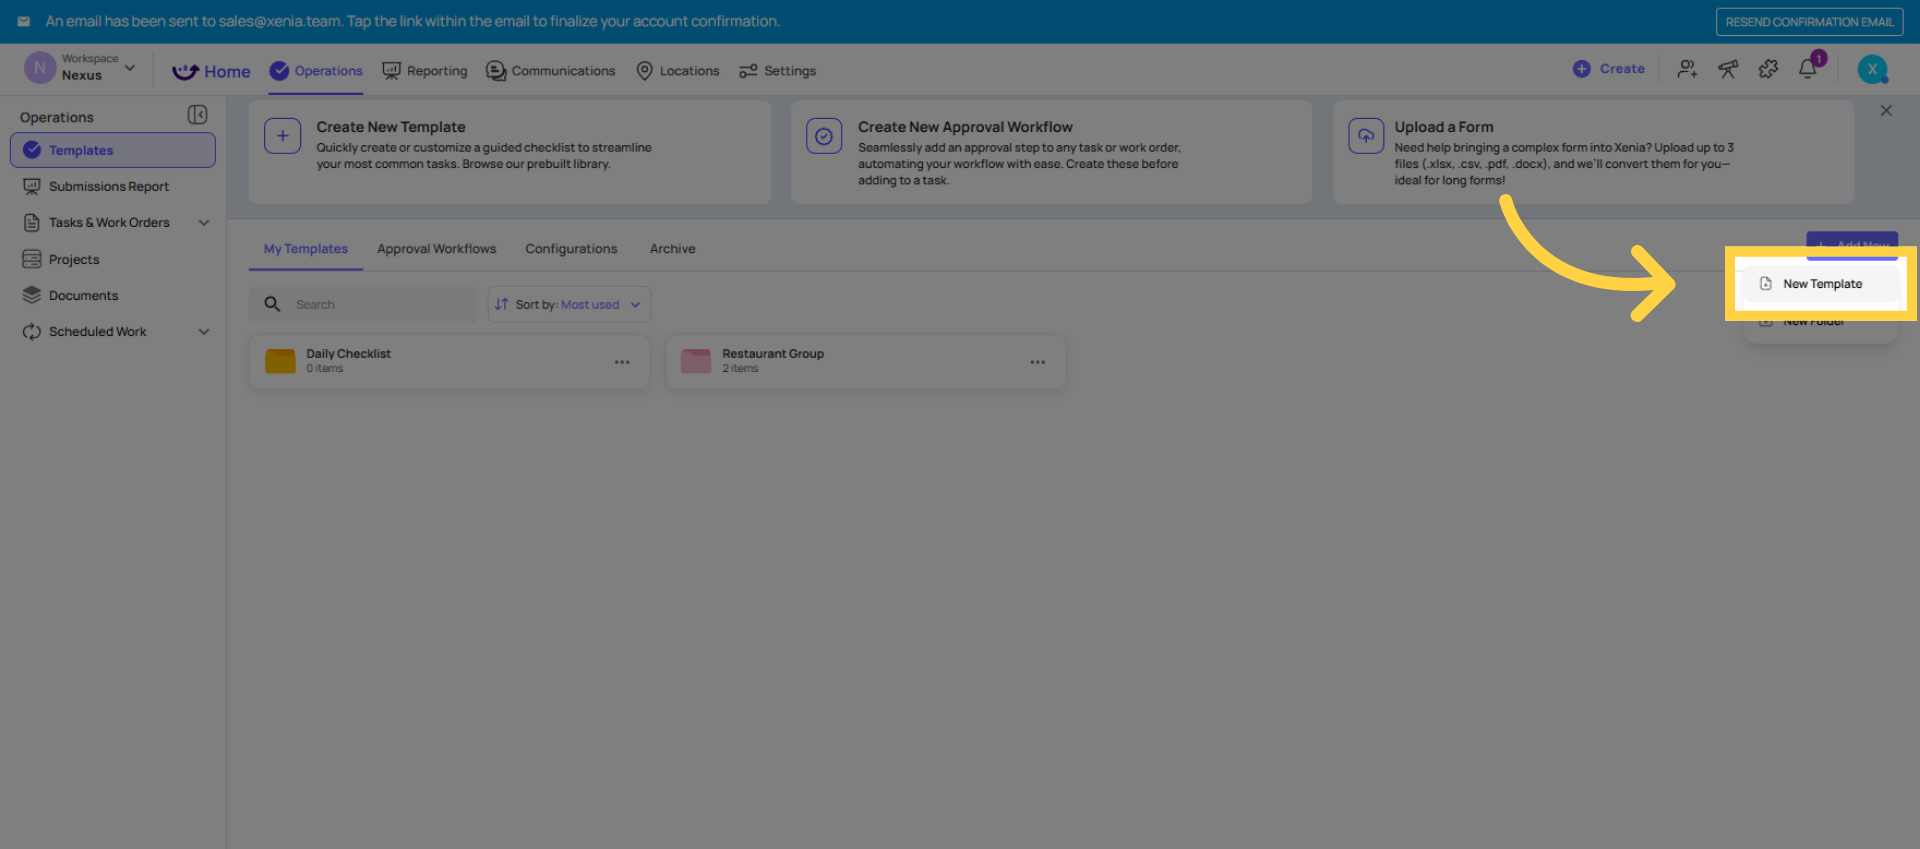Open the Restaurant Group folder
The height and width of the screenshot is (849, 1920).
[866, 361]
